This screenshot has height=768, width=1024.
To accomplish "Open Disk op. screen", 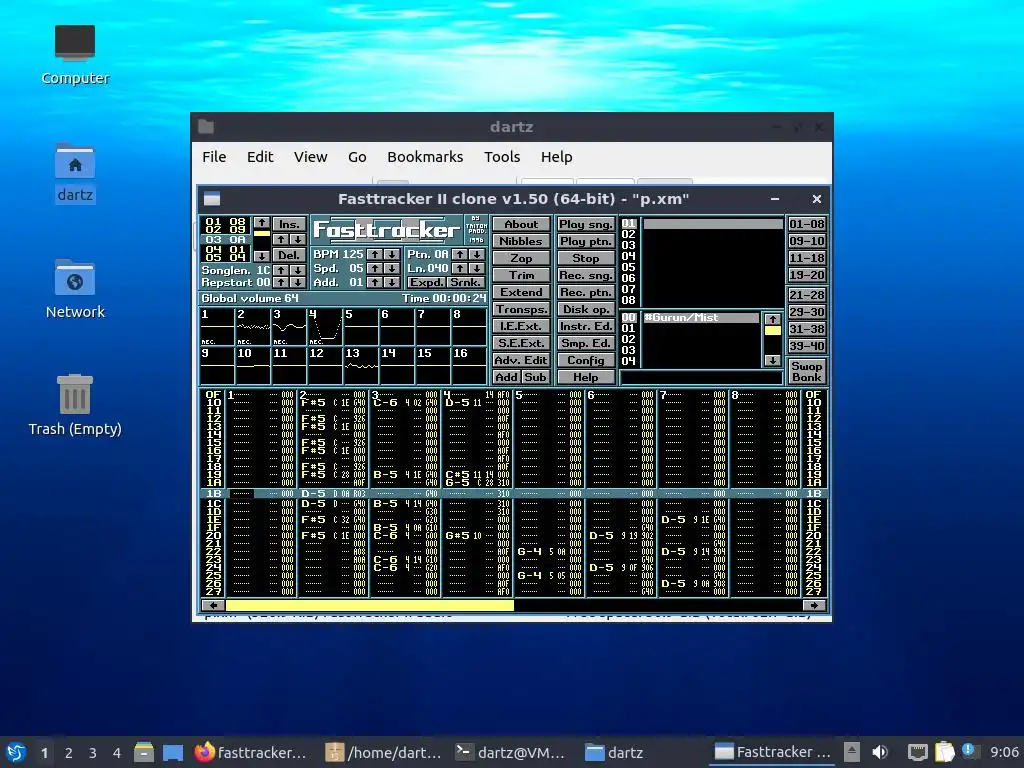I will click(x=586, y=309).
